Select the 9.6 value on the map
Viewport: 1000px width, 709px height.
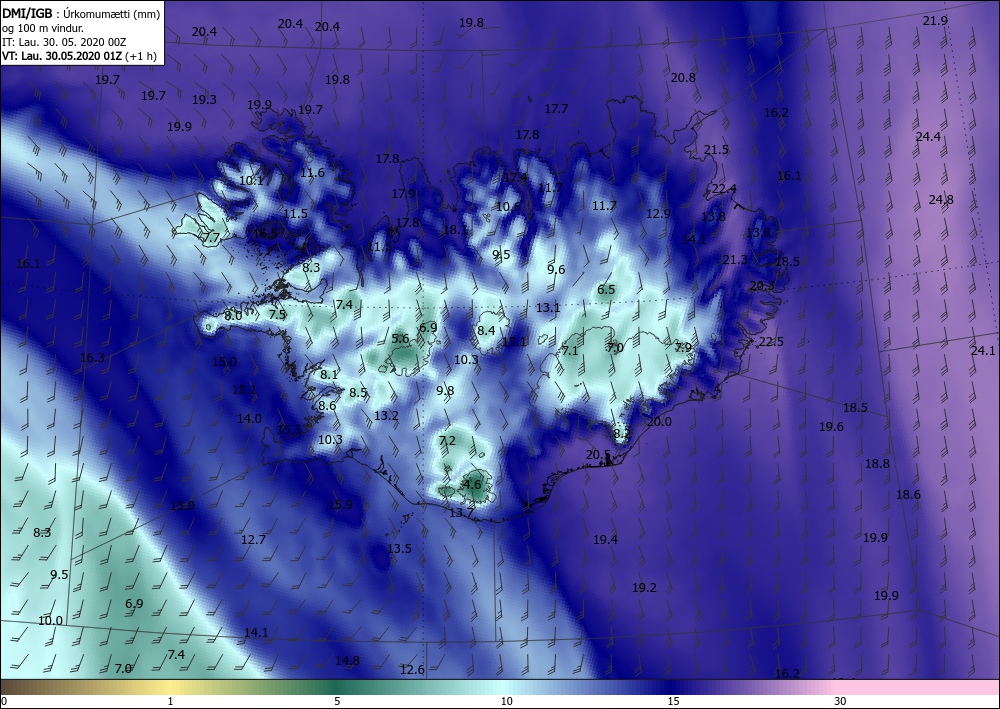[x=556, y=270]
